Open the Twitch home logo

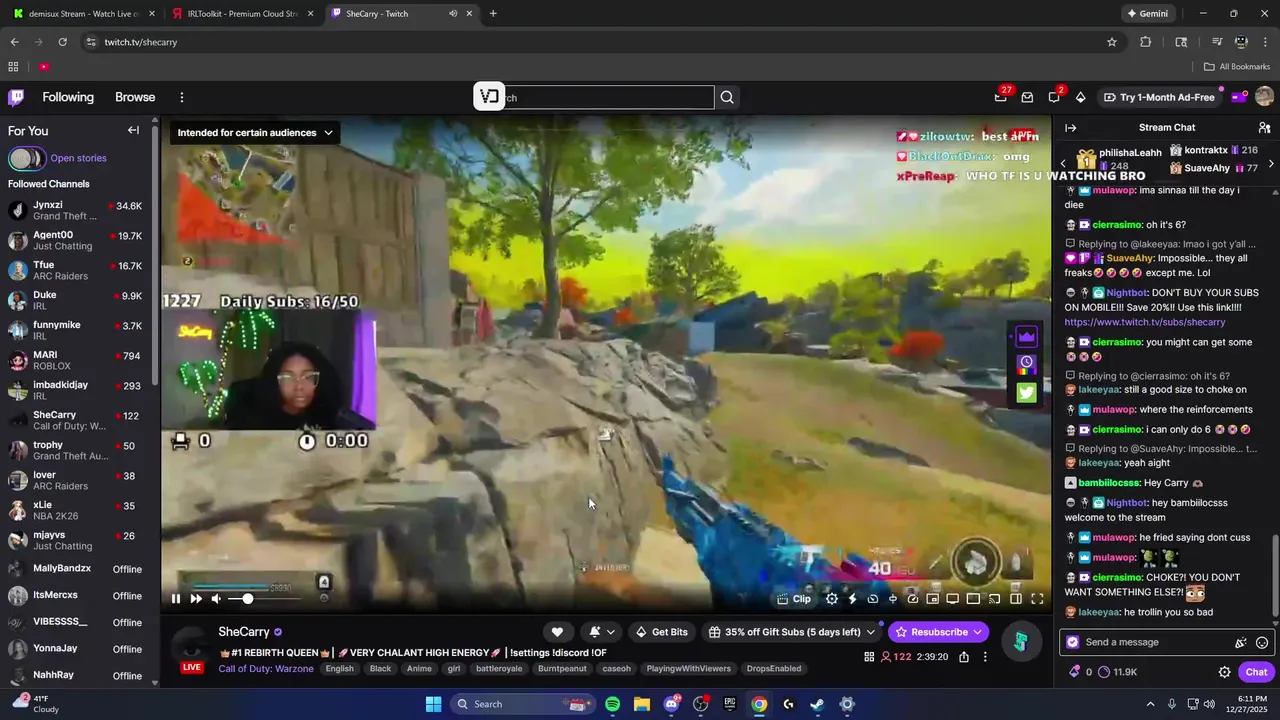tap(16, 97)
